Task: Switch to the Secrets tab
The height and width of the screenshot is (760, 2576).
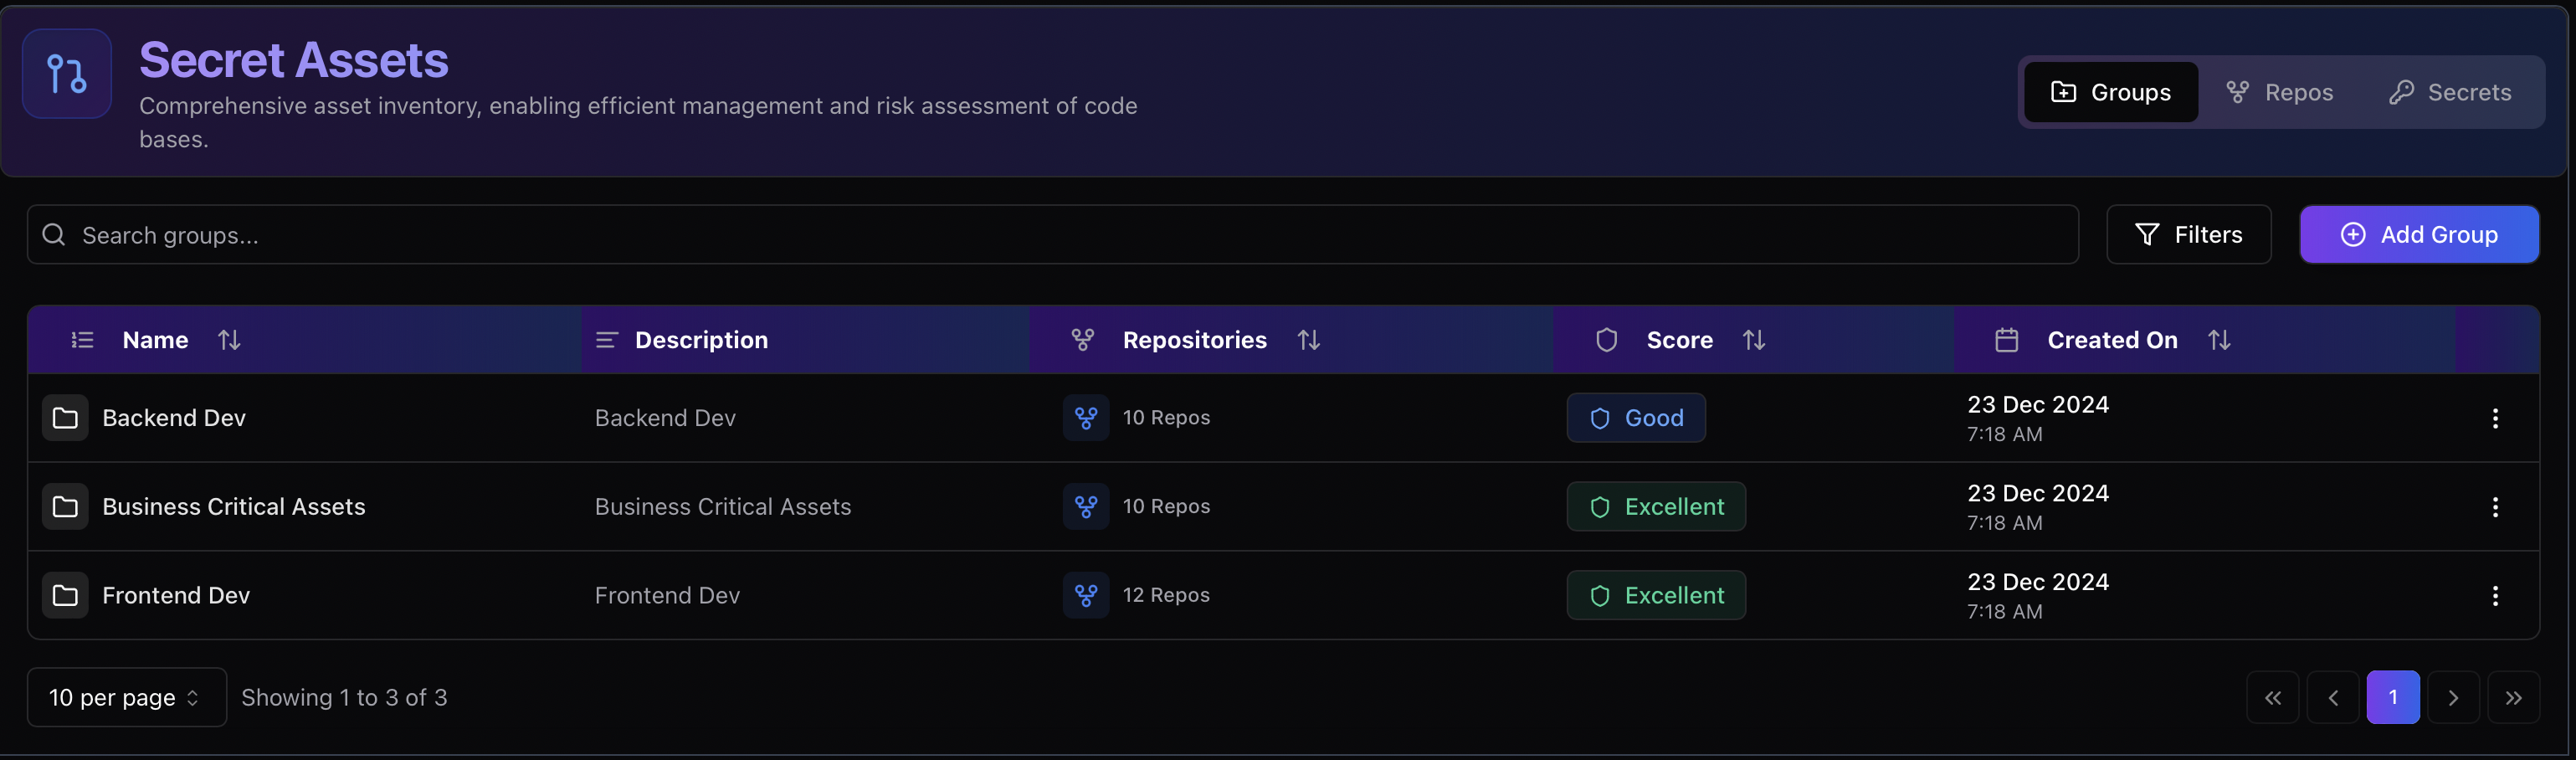Action: (x=2449, y=93)
